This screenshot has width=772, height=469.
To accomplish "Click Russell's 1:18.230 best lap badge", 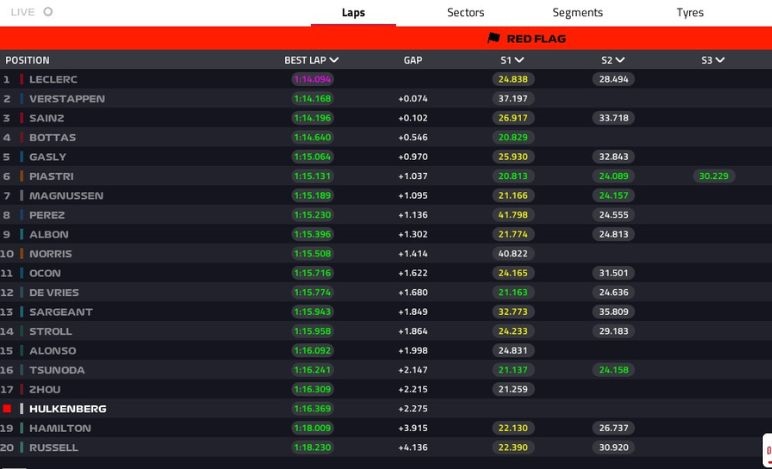I will tap(312, 448).
